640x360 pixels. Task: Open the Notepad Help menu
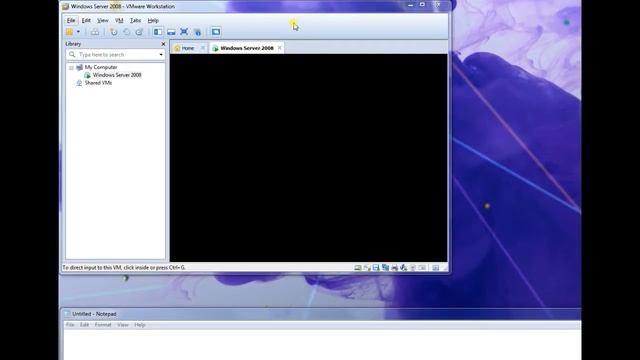(140, 325)
